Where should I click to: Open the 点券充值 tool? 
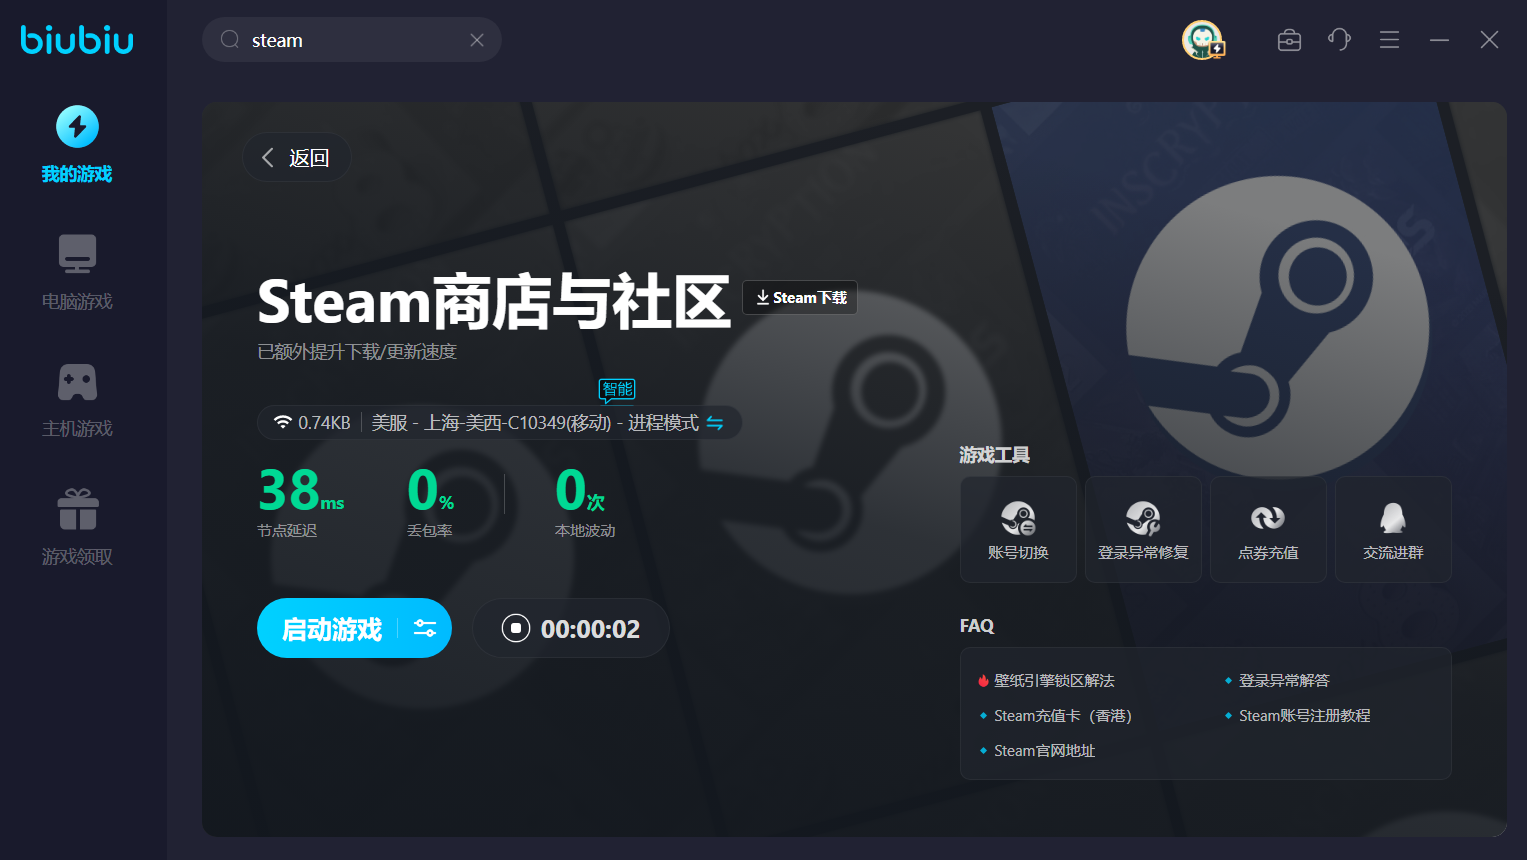pyautogui.click(x=1268, y=529)
